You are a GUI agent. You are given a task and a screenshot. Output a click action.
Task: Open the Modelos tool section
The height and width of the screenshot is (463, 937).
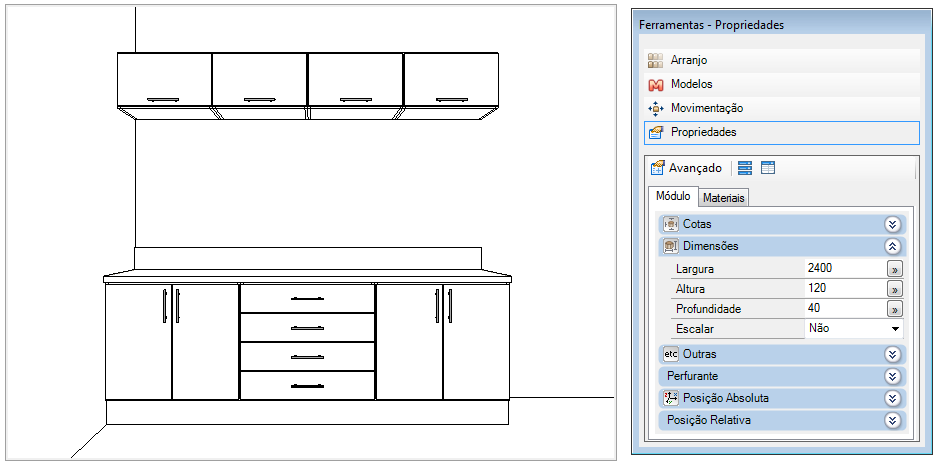click(782, 84)
